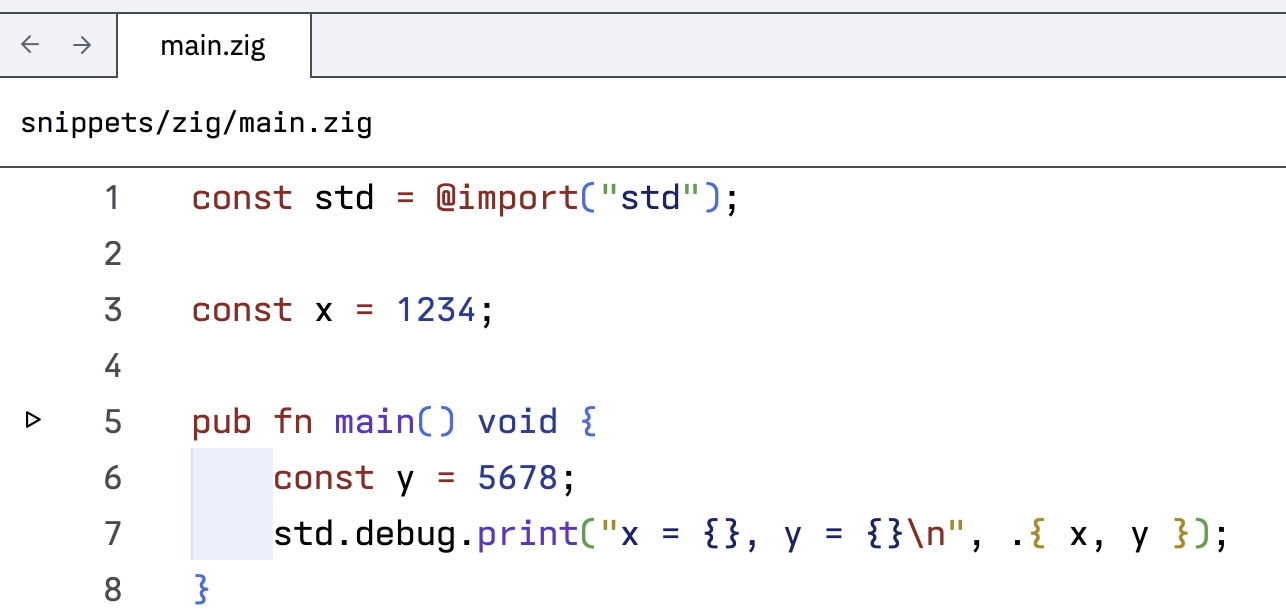Click the closing brace on line 8
The image size is (1286, 615).
(x=201, y=590)
